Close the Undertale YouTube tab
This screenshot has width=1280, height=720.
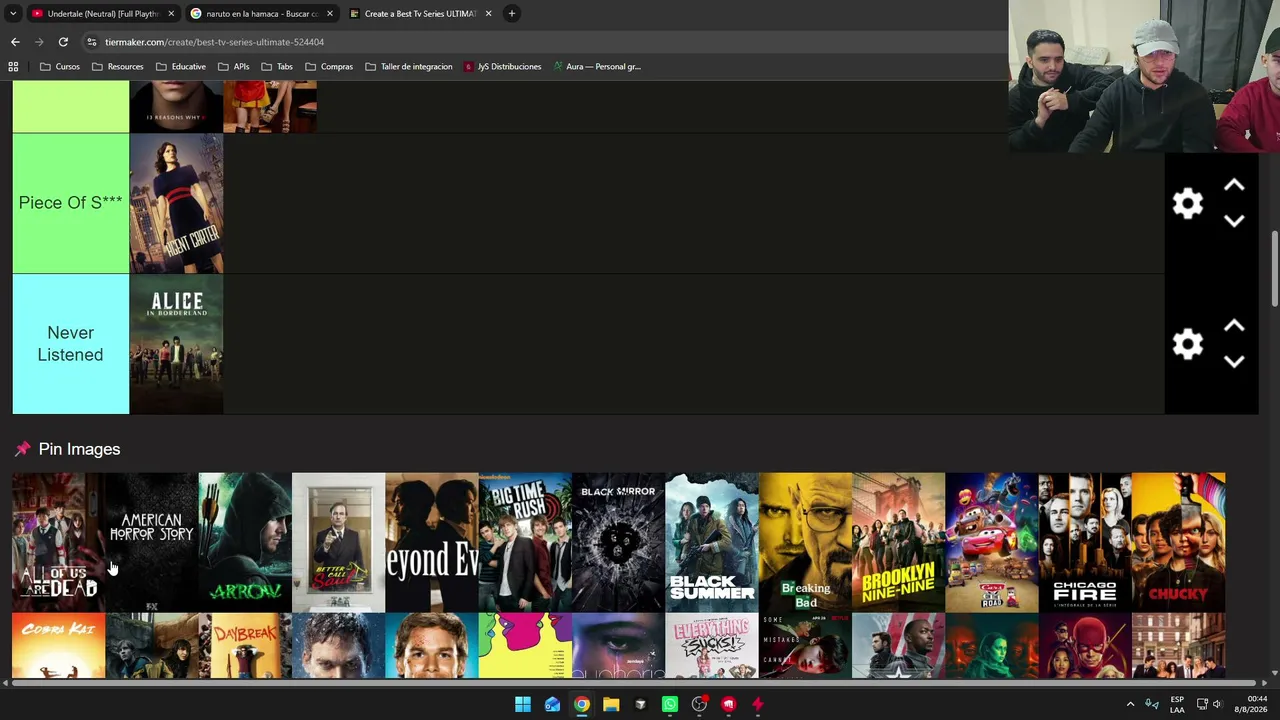coord(171,14)
